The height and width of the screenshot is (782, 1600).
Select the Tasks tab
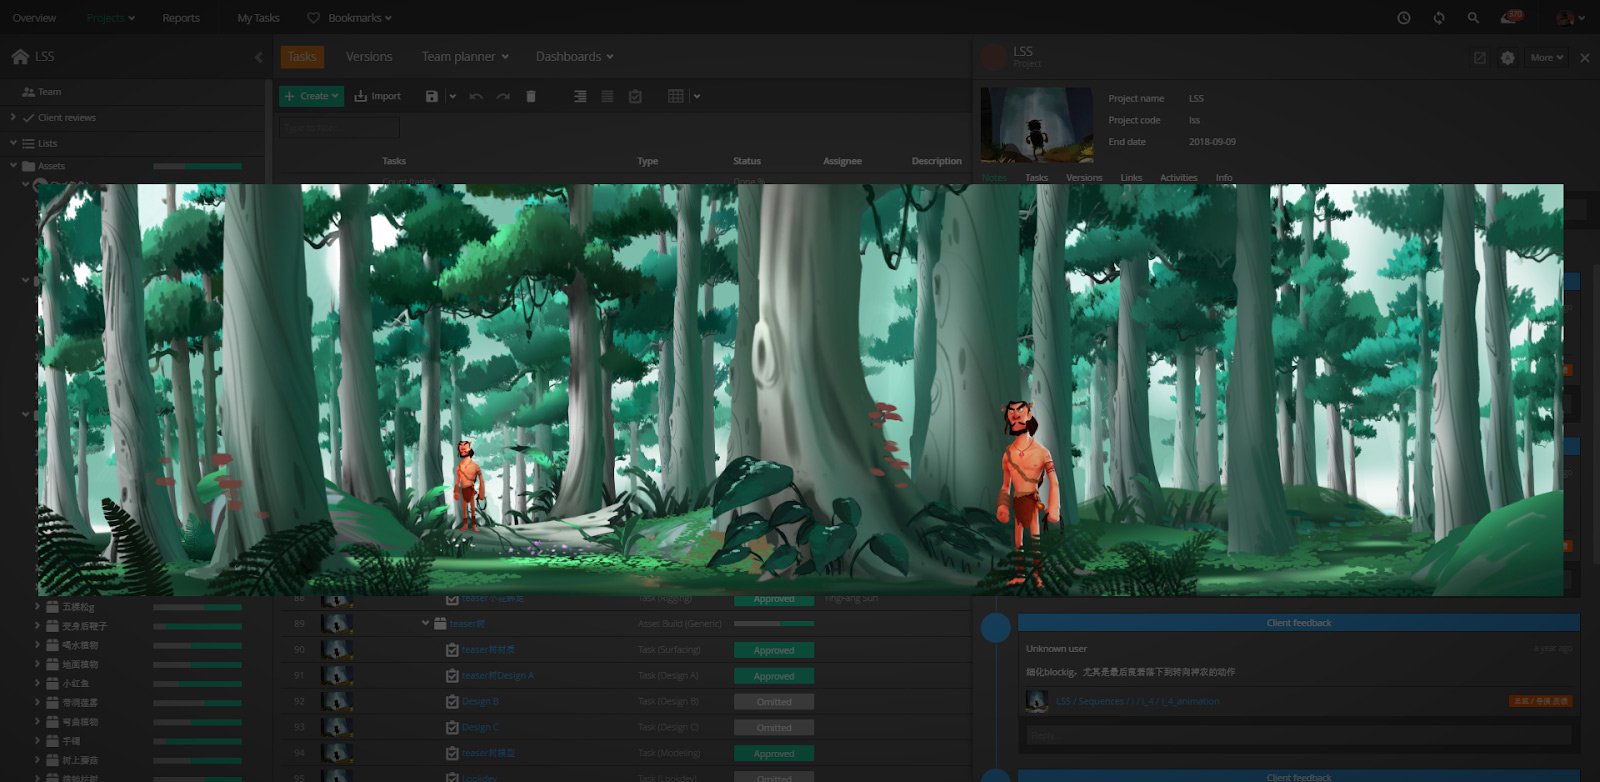(302, 57)
